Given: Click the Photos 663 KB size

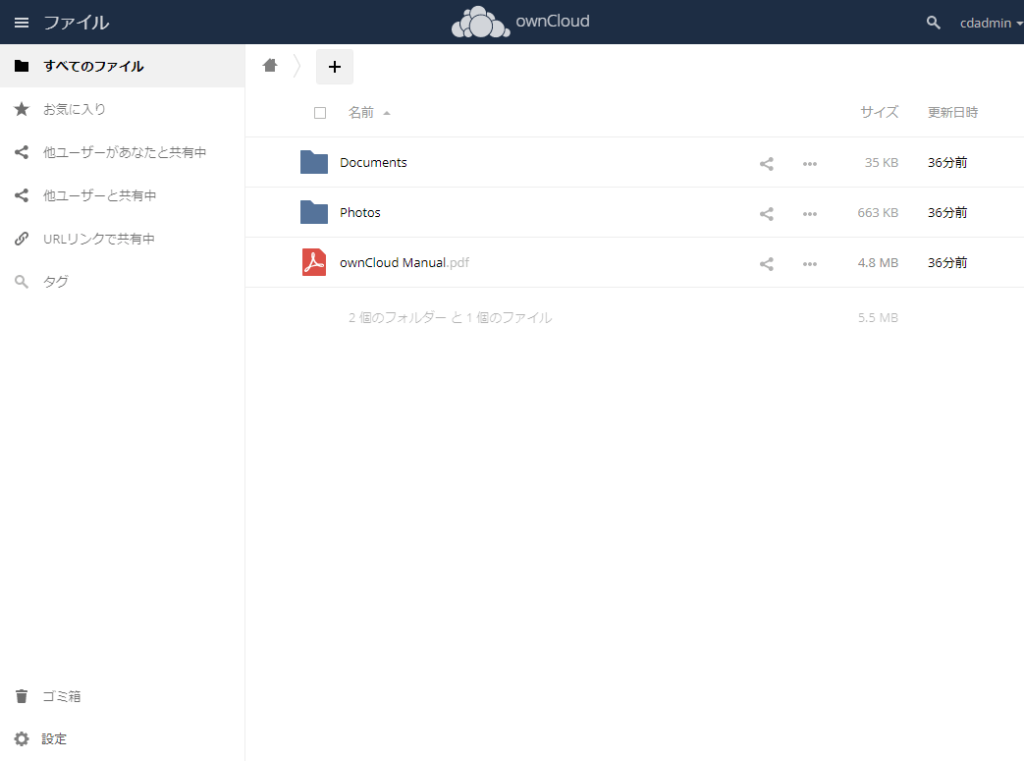Looking at the screenshot, I should click(x=877, y=213).
